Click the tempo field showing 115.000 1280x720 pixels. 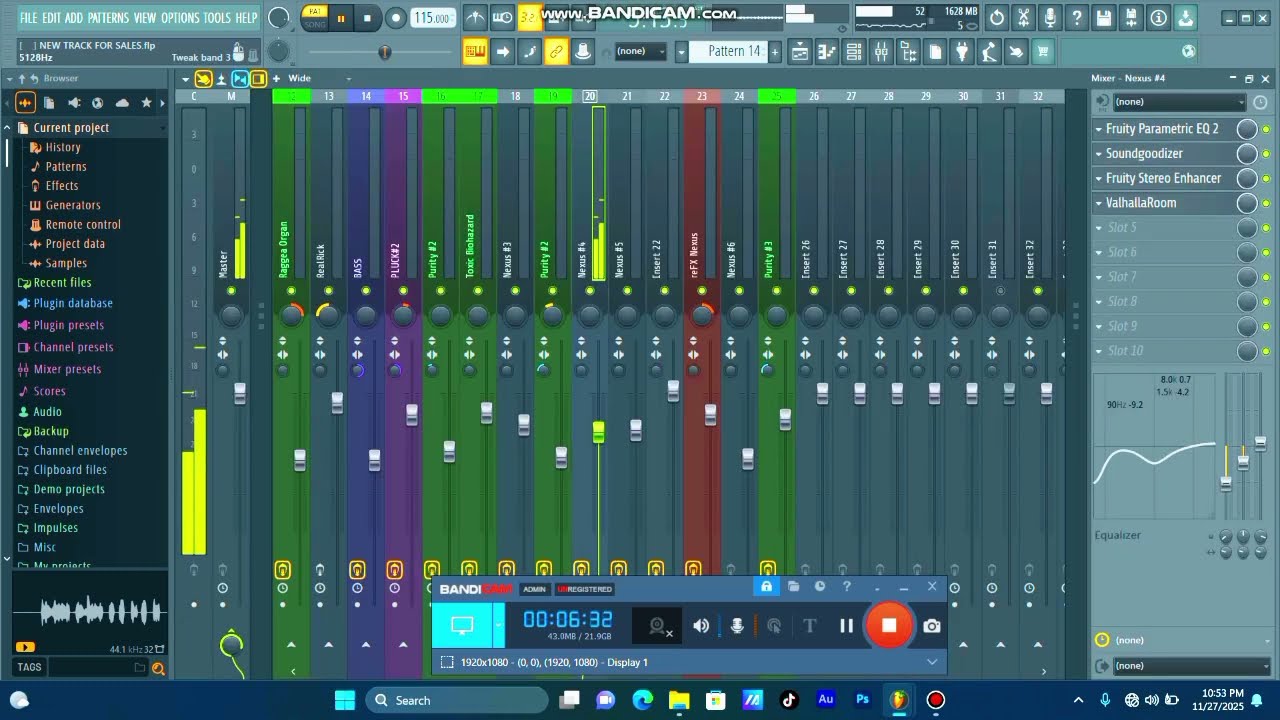[x=431, y=18]
